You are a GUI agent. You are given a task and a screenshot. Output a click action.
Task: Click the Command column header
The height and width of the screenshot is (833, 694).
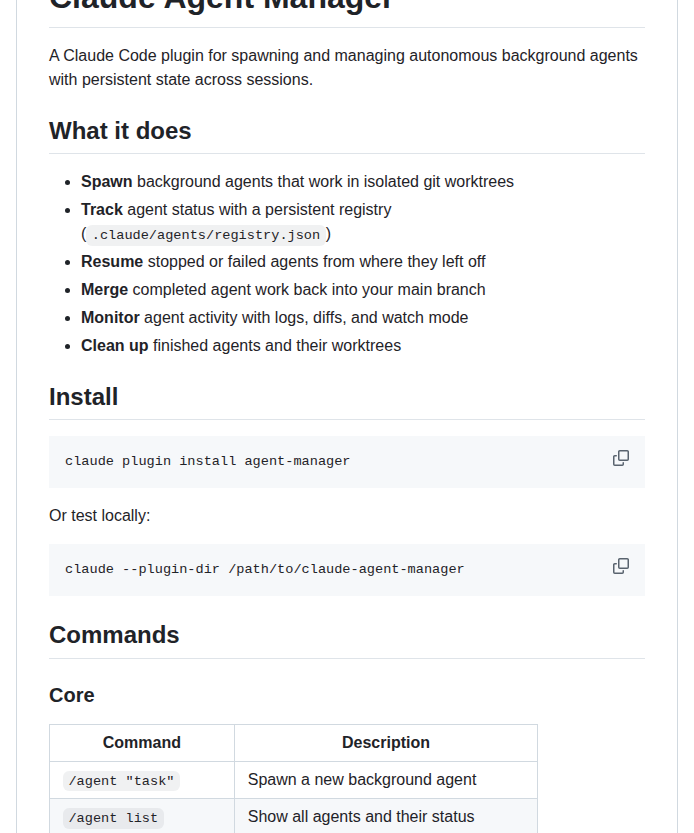pos(142,743)
